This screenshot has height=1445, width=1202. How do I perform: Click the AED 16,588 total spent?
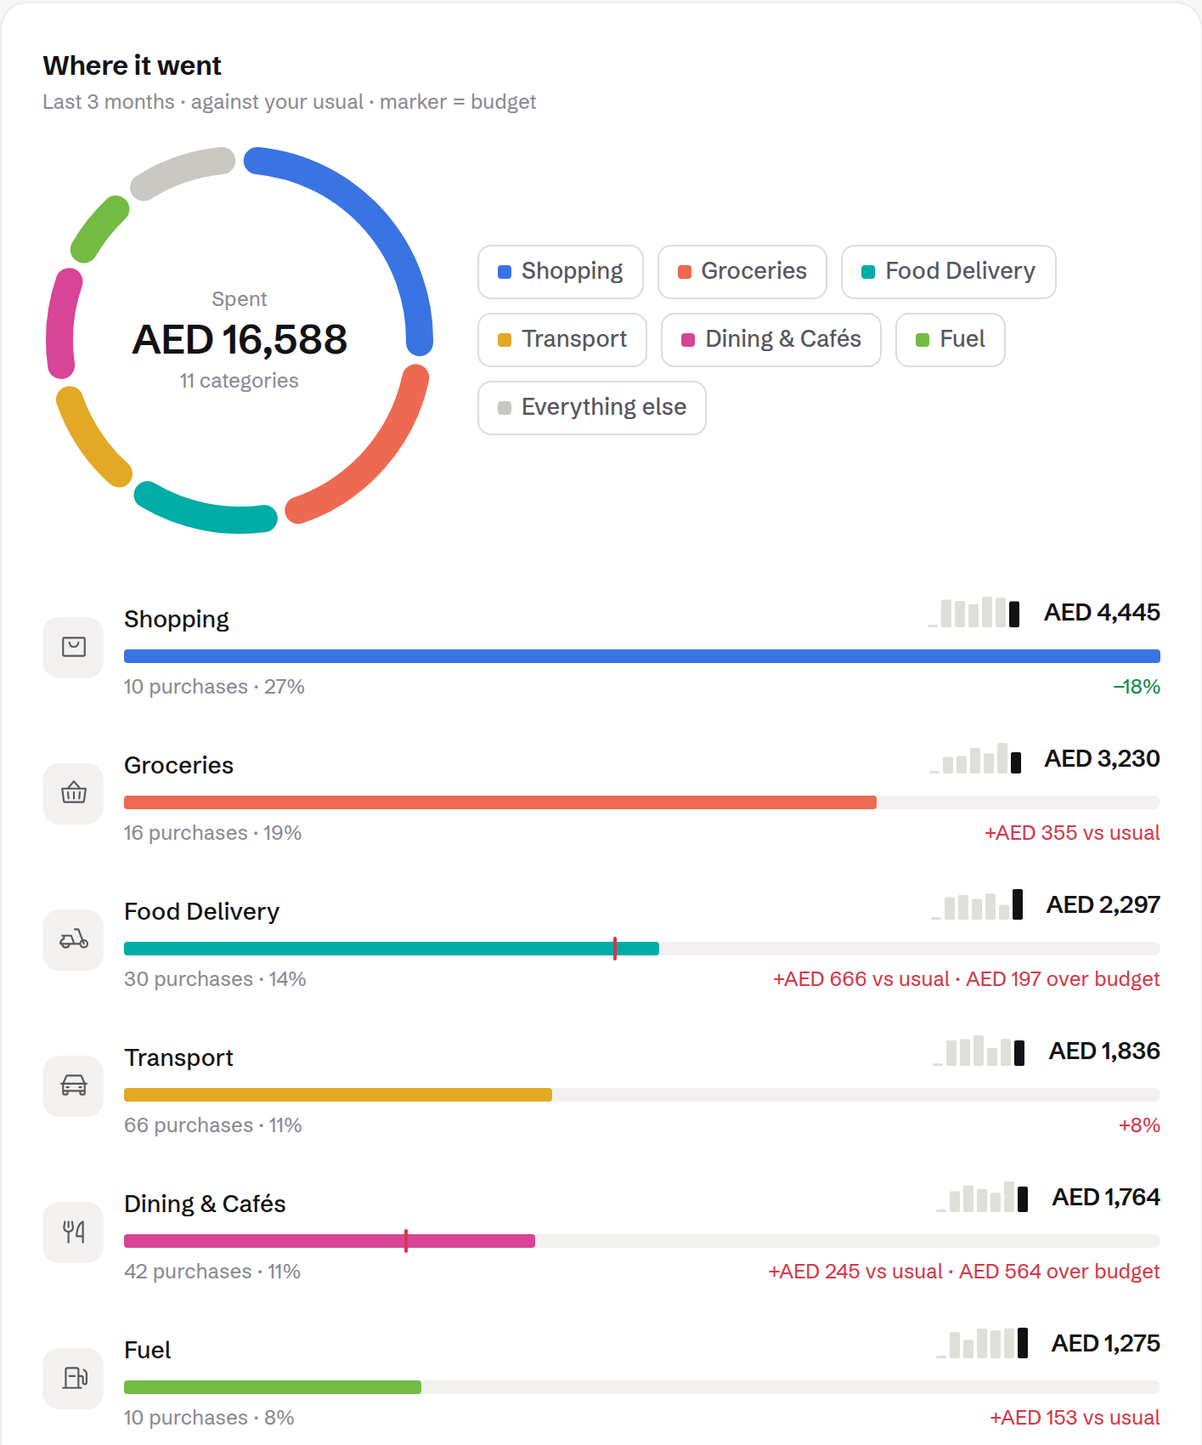(x=240, y=339)
